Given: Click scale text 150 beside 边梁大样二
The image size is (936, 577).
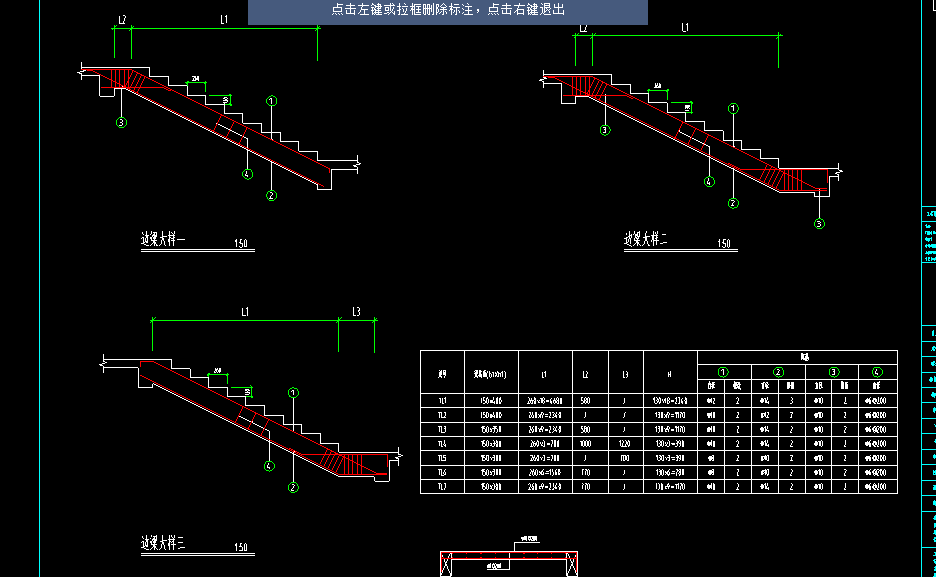Looking at the screenshot, I should point(723,243).
